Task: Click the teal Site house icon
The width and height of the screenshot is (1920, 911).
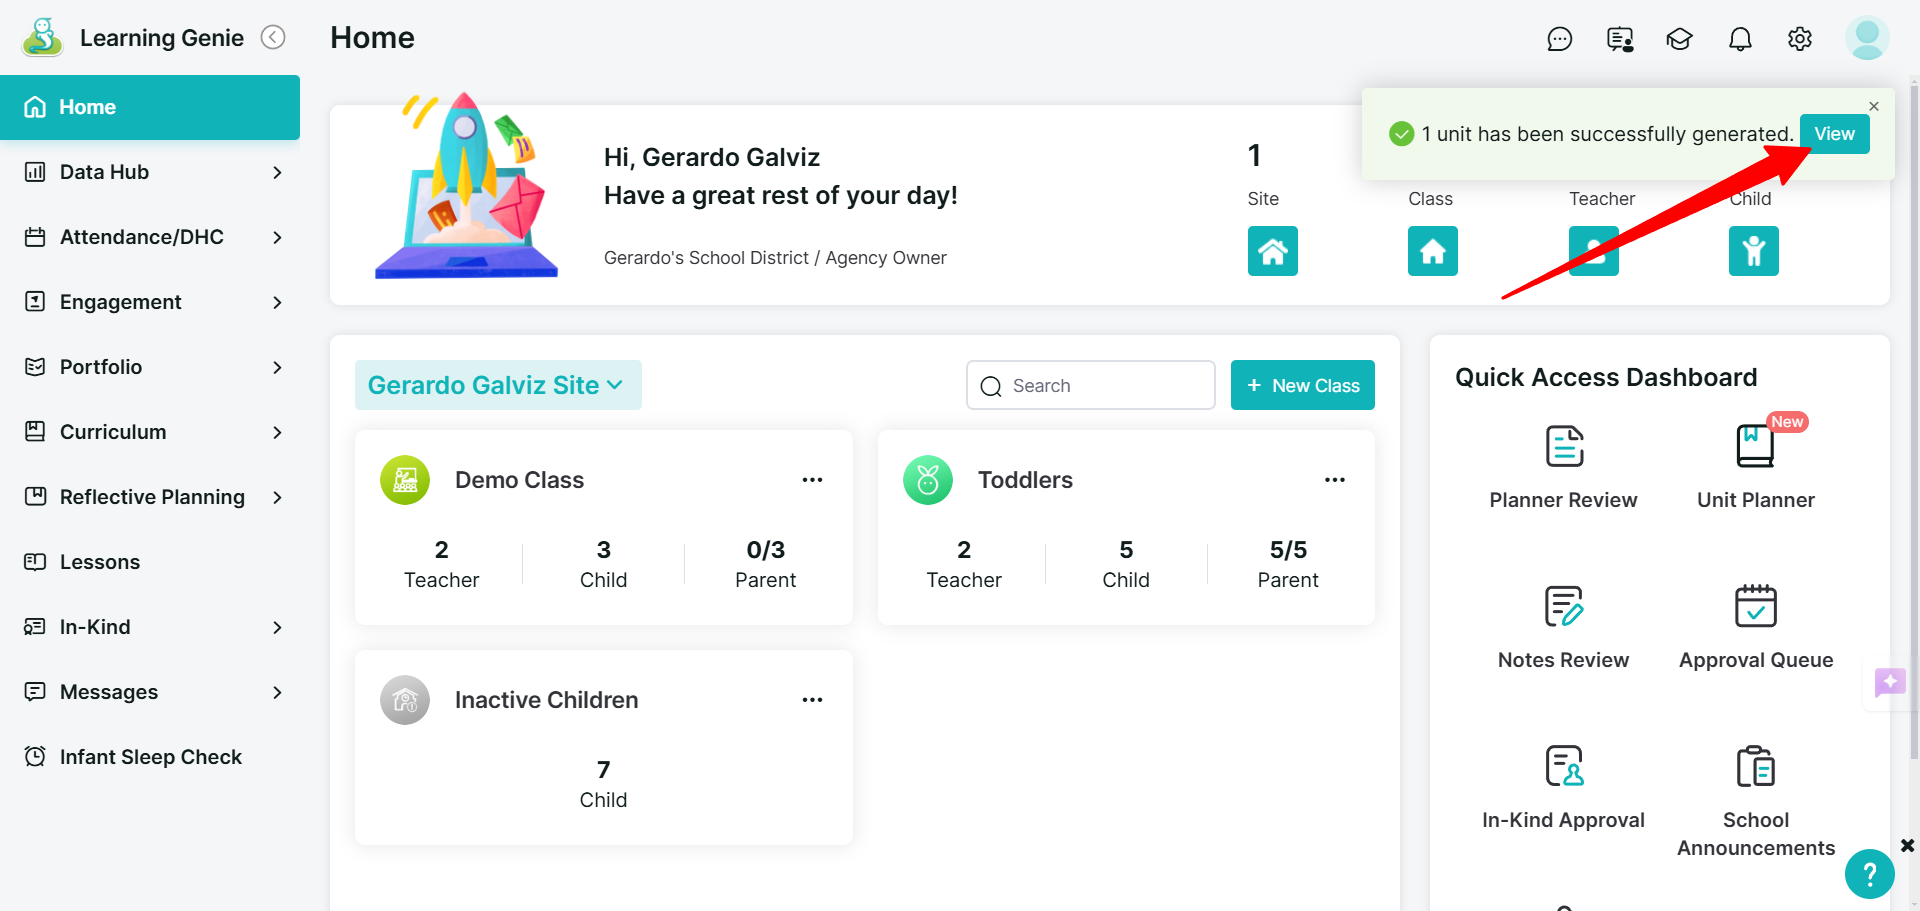Action: [1272, 251]
